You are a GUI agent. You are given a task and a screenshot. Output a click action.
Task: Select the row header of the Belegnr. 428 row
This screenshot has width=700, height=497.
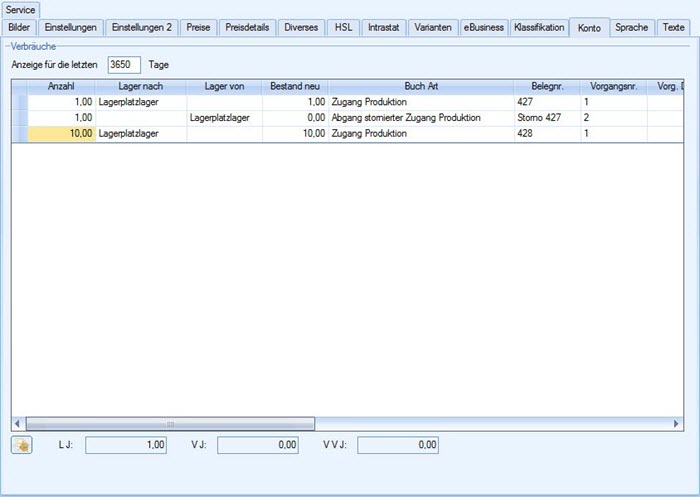[19, 134]
